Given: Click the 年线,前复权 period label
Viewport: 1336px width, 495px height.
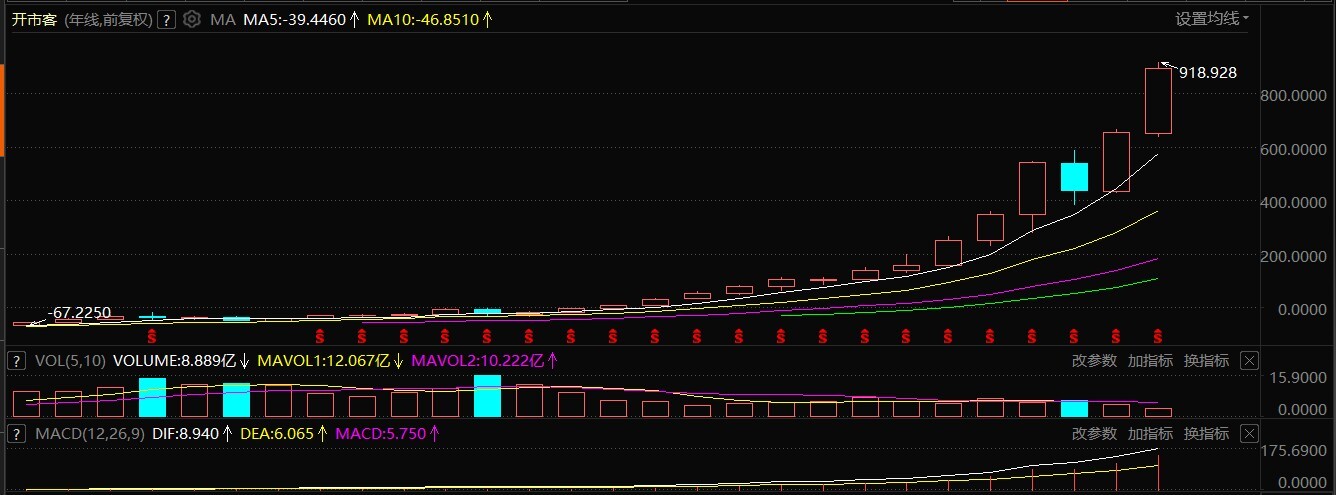Looking at the screenshot, I should click(x=108, y=20).
